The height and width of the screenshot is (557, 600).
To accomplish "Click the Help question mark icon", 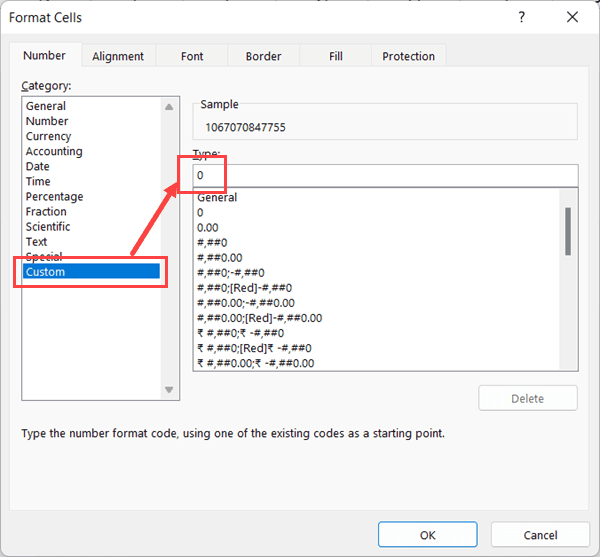I will pyautogui.click(x=522, y=17).
